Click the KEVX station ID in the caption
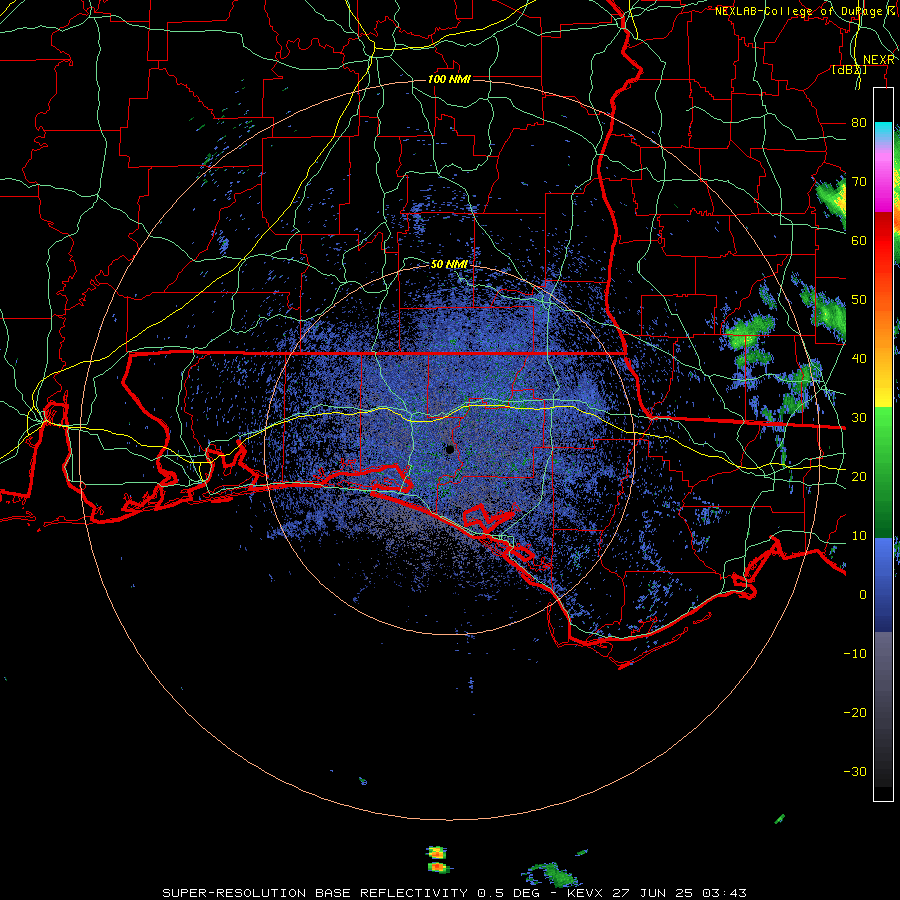The height and width of the screenshot is (900, 900). [586, 893]
